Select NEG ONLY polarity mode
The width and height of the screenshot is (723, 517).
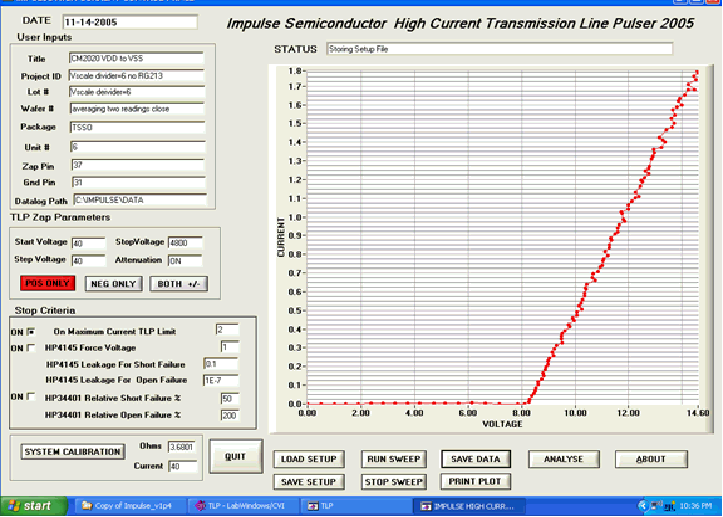pyautogui.click(x=109, y=283)
